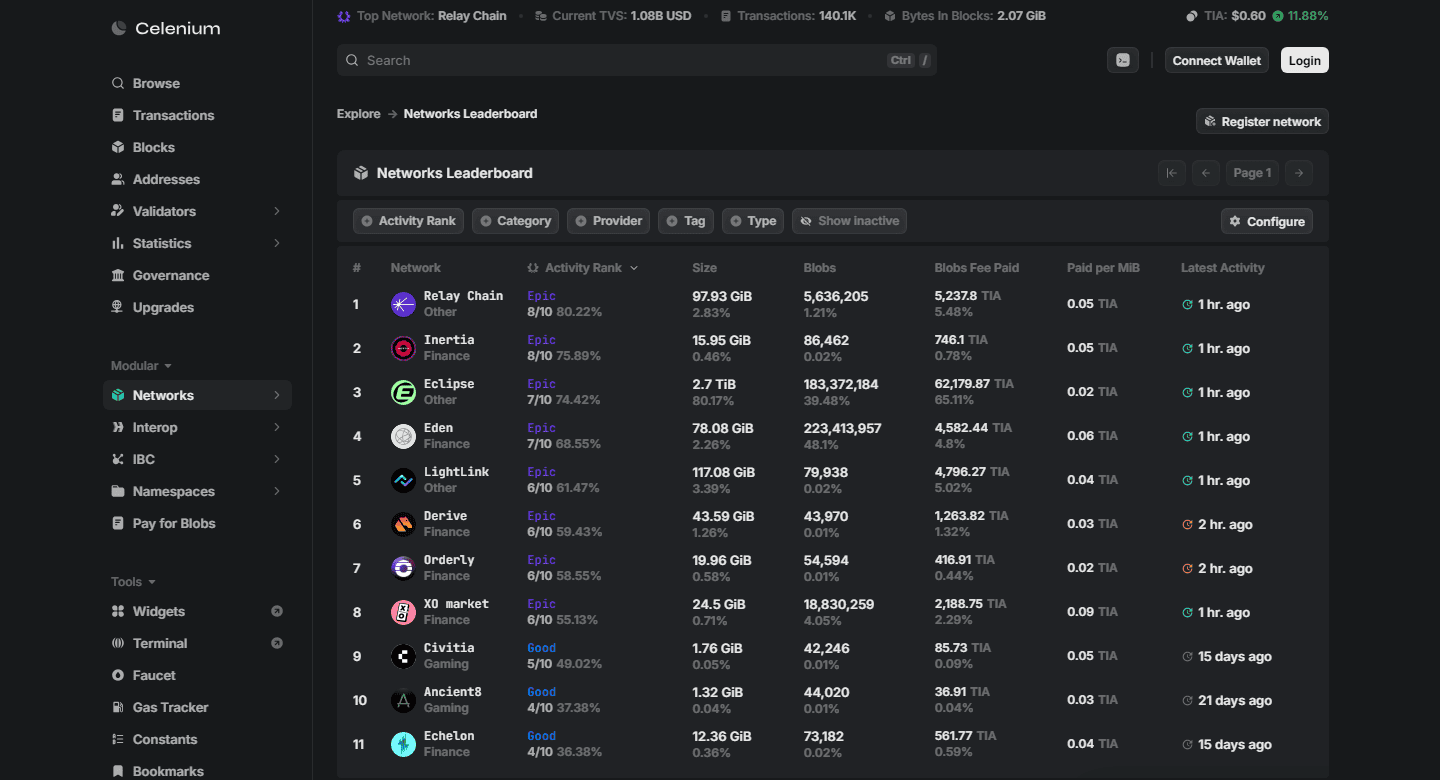The height and width of the screenshot is (780, 1440).
Task: Click the XO market network logo
Action: 403,612
